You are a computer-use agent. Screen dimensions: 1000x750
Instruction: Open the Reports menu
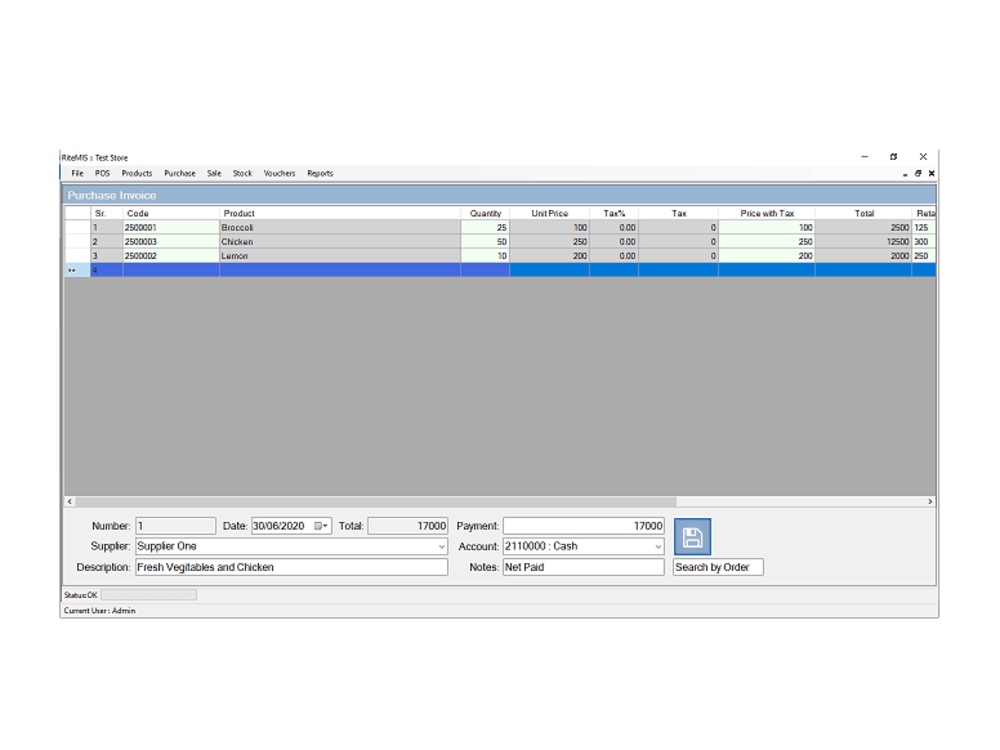[319, 173]
